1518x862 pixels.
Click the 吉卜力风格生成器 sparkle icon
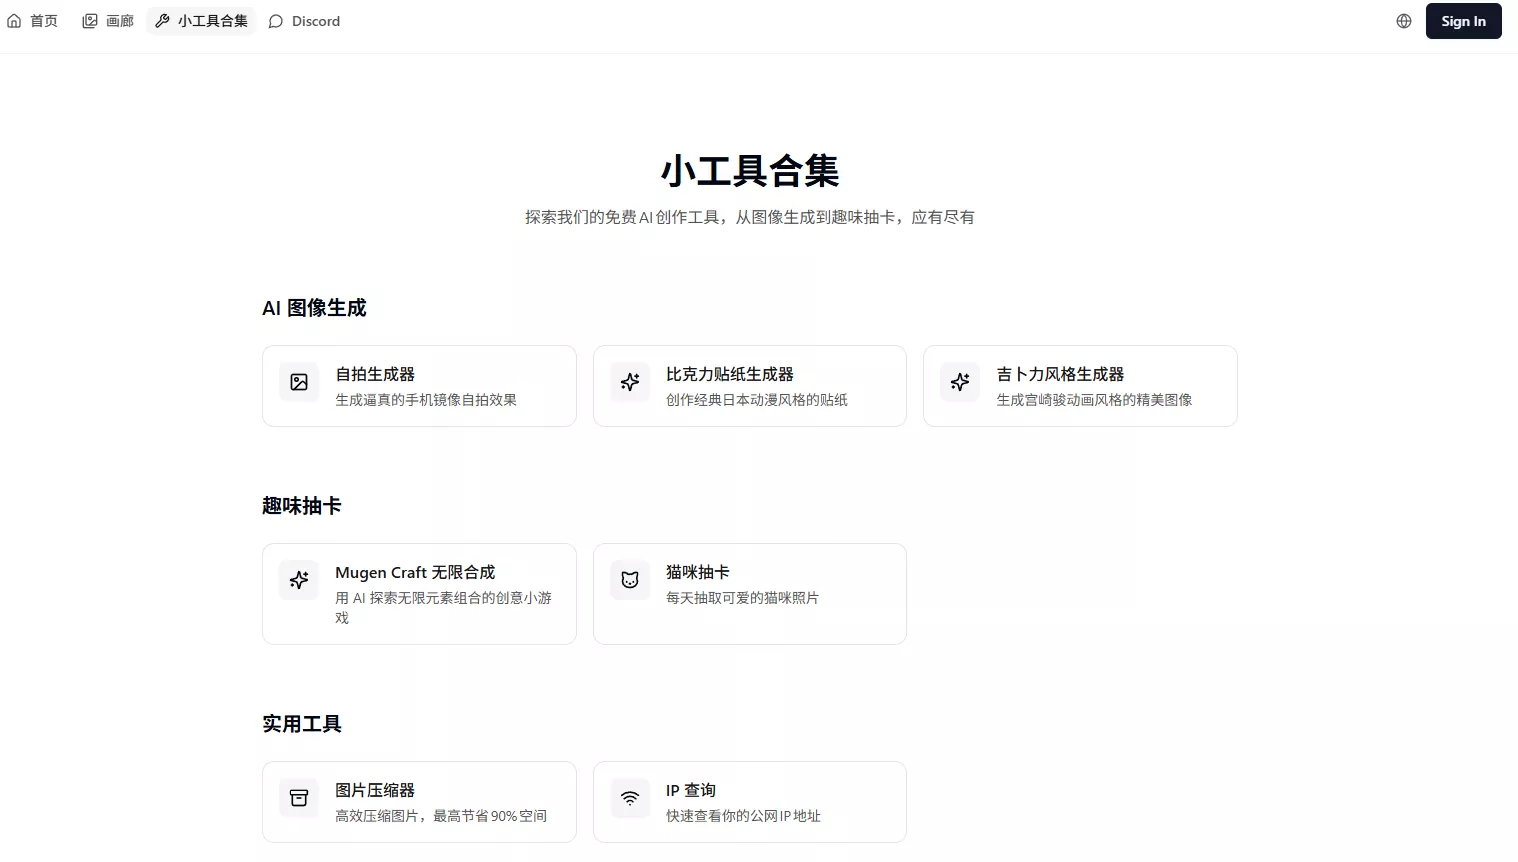point(959,382)
